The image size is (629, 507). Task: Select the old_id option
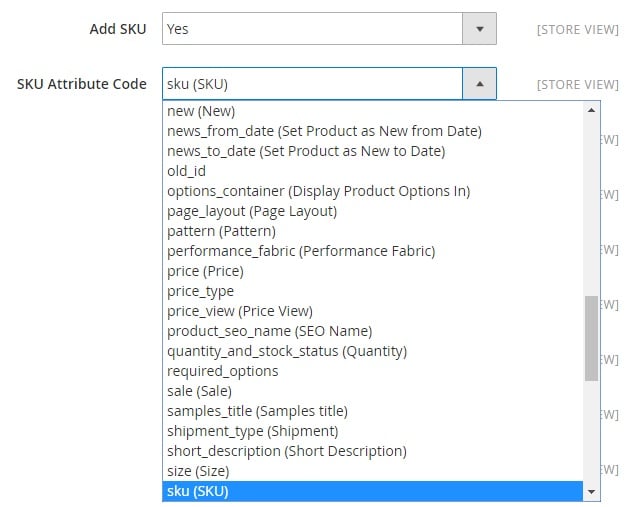tap(373, 171)
